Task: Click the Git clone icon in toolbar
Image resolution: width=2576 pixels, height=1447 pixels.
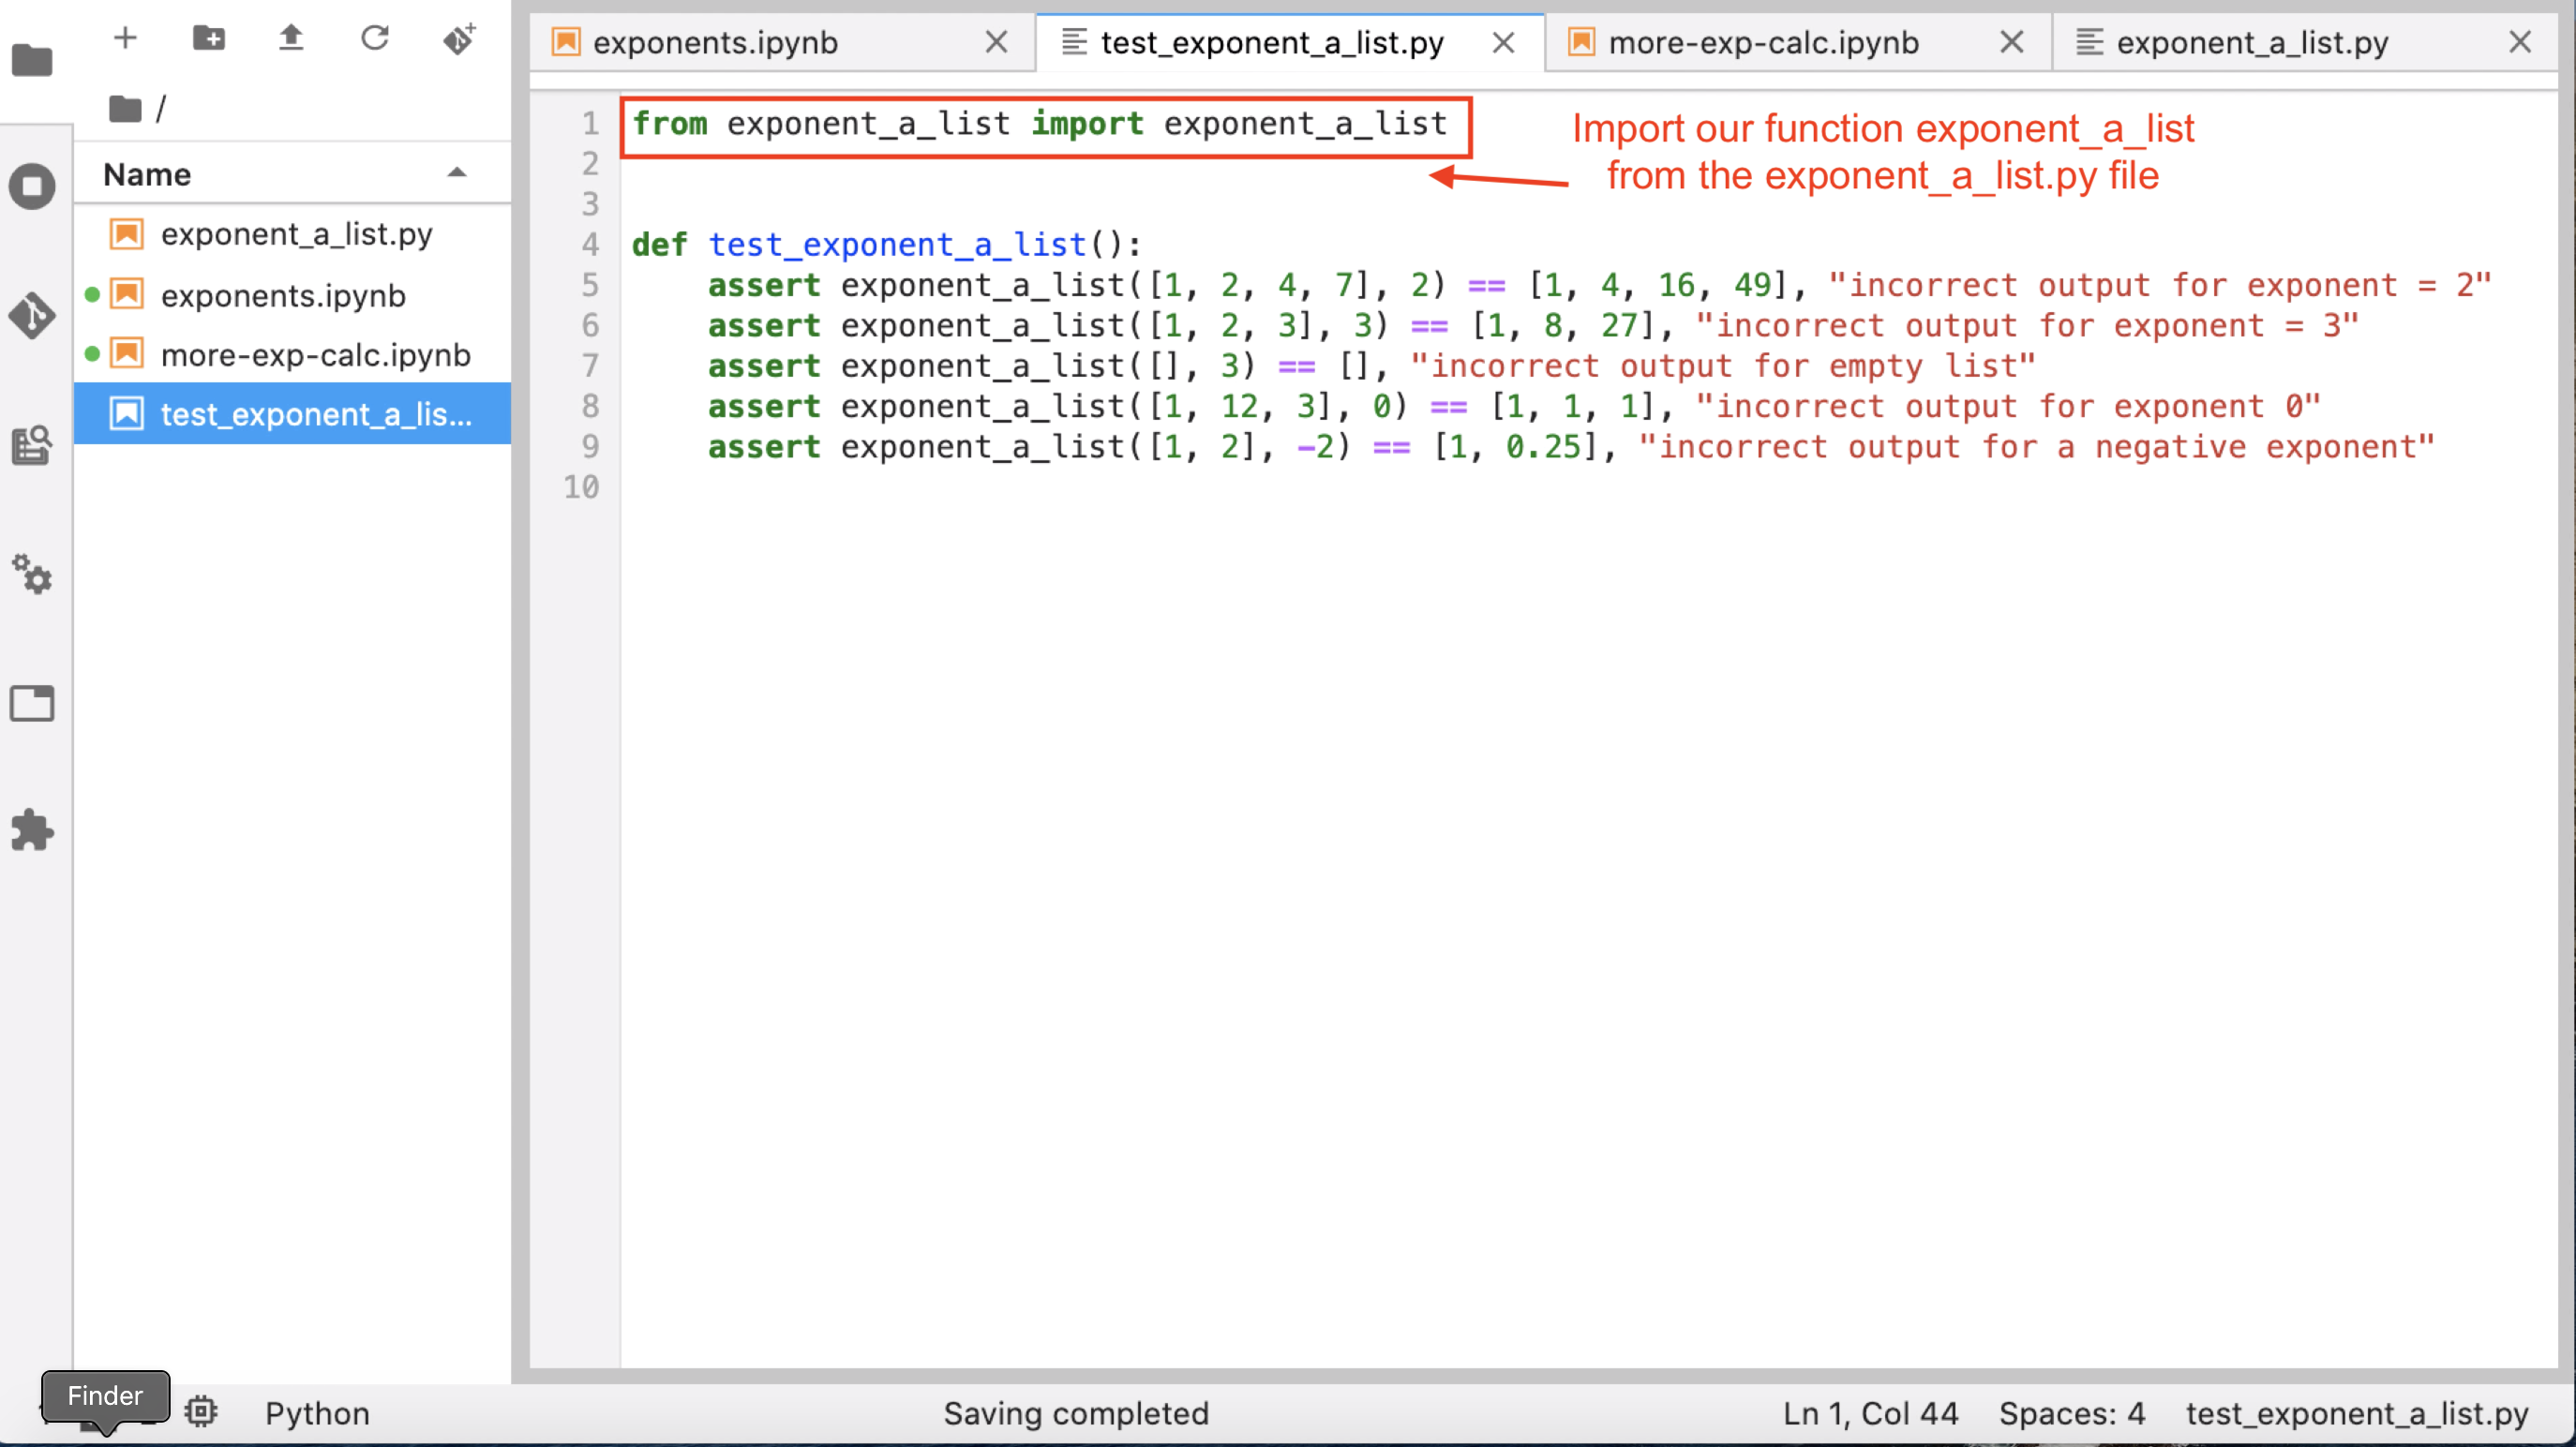Action: 459,39
